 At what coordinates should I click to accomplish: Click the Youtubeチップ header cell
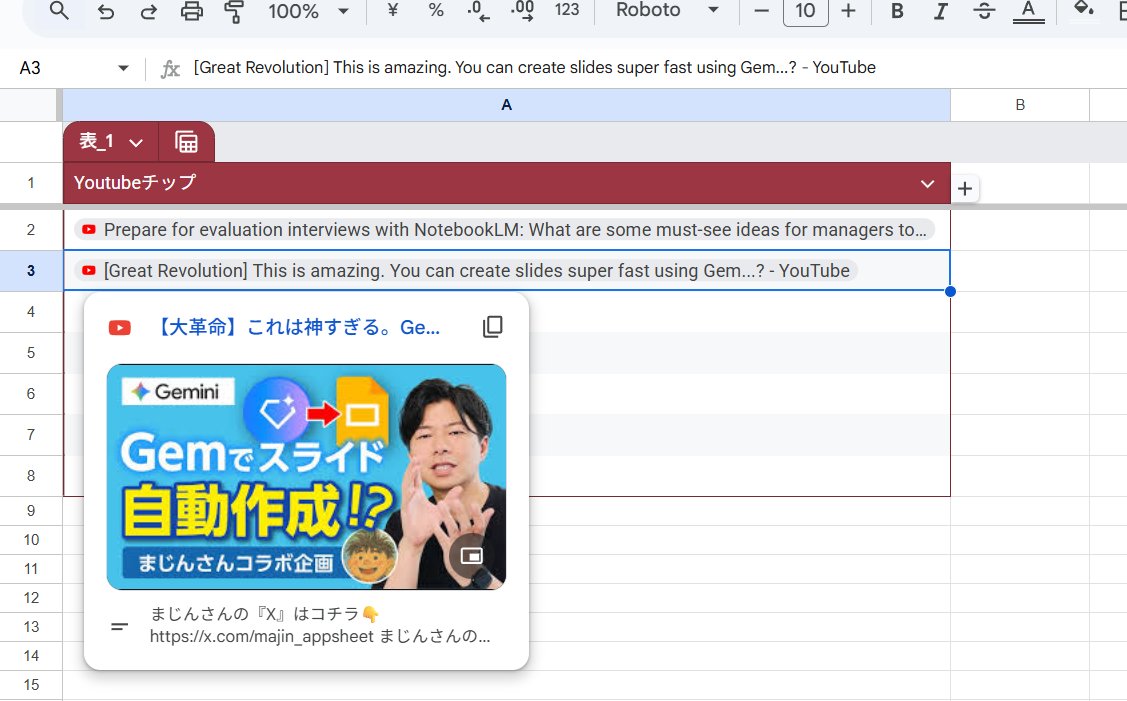[x=507, y=183]
